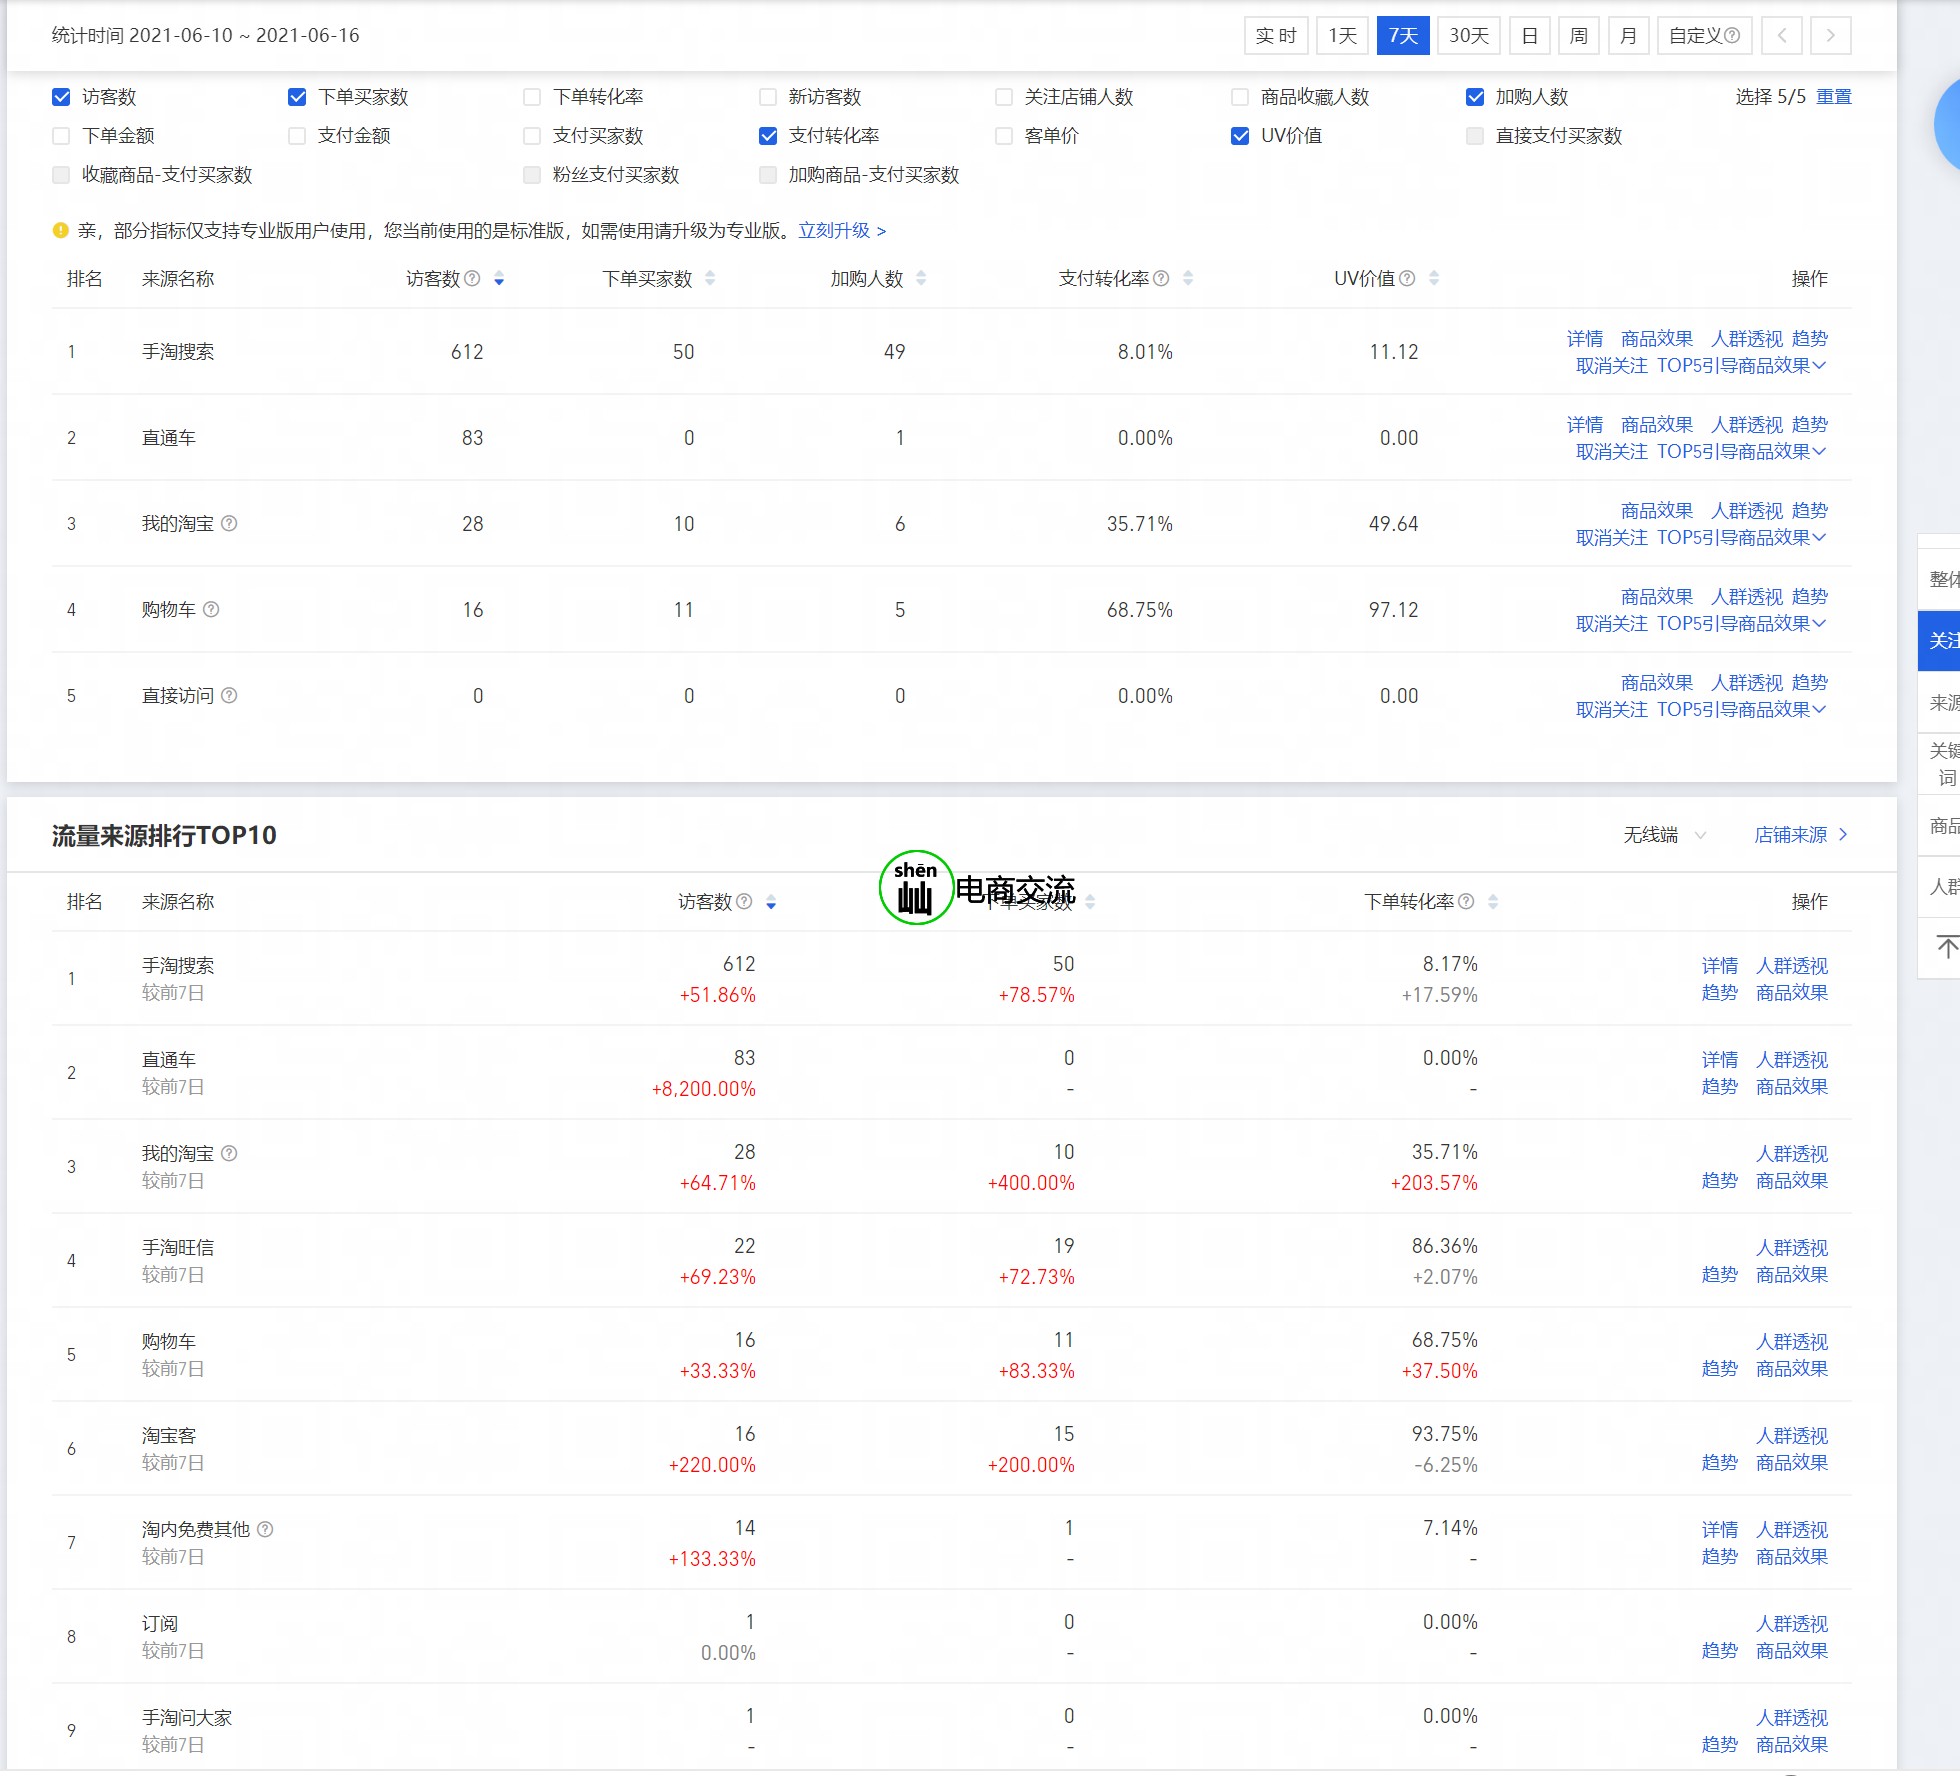The image size is (1960, 1776).
Task: Check the 关注店铺人数 checkbox
Action: pos(1004,97)
